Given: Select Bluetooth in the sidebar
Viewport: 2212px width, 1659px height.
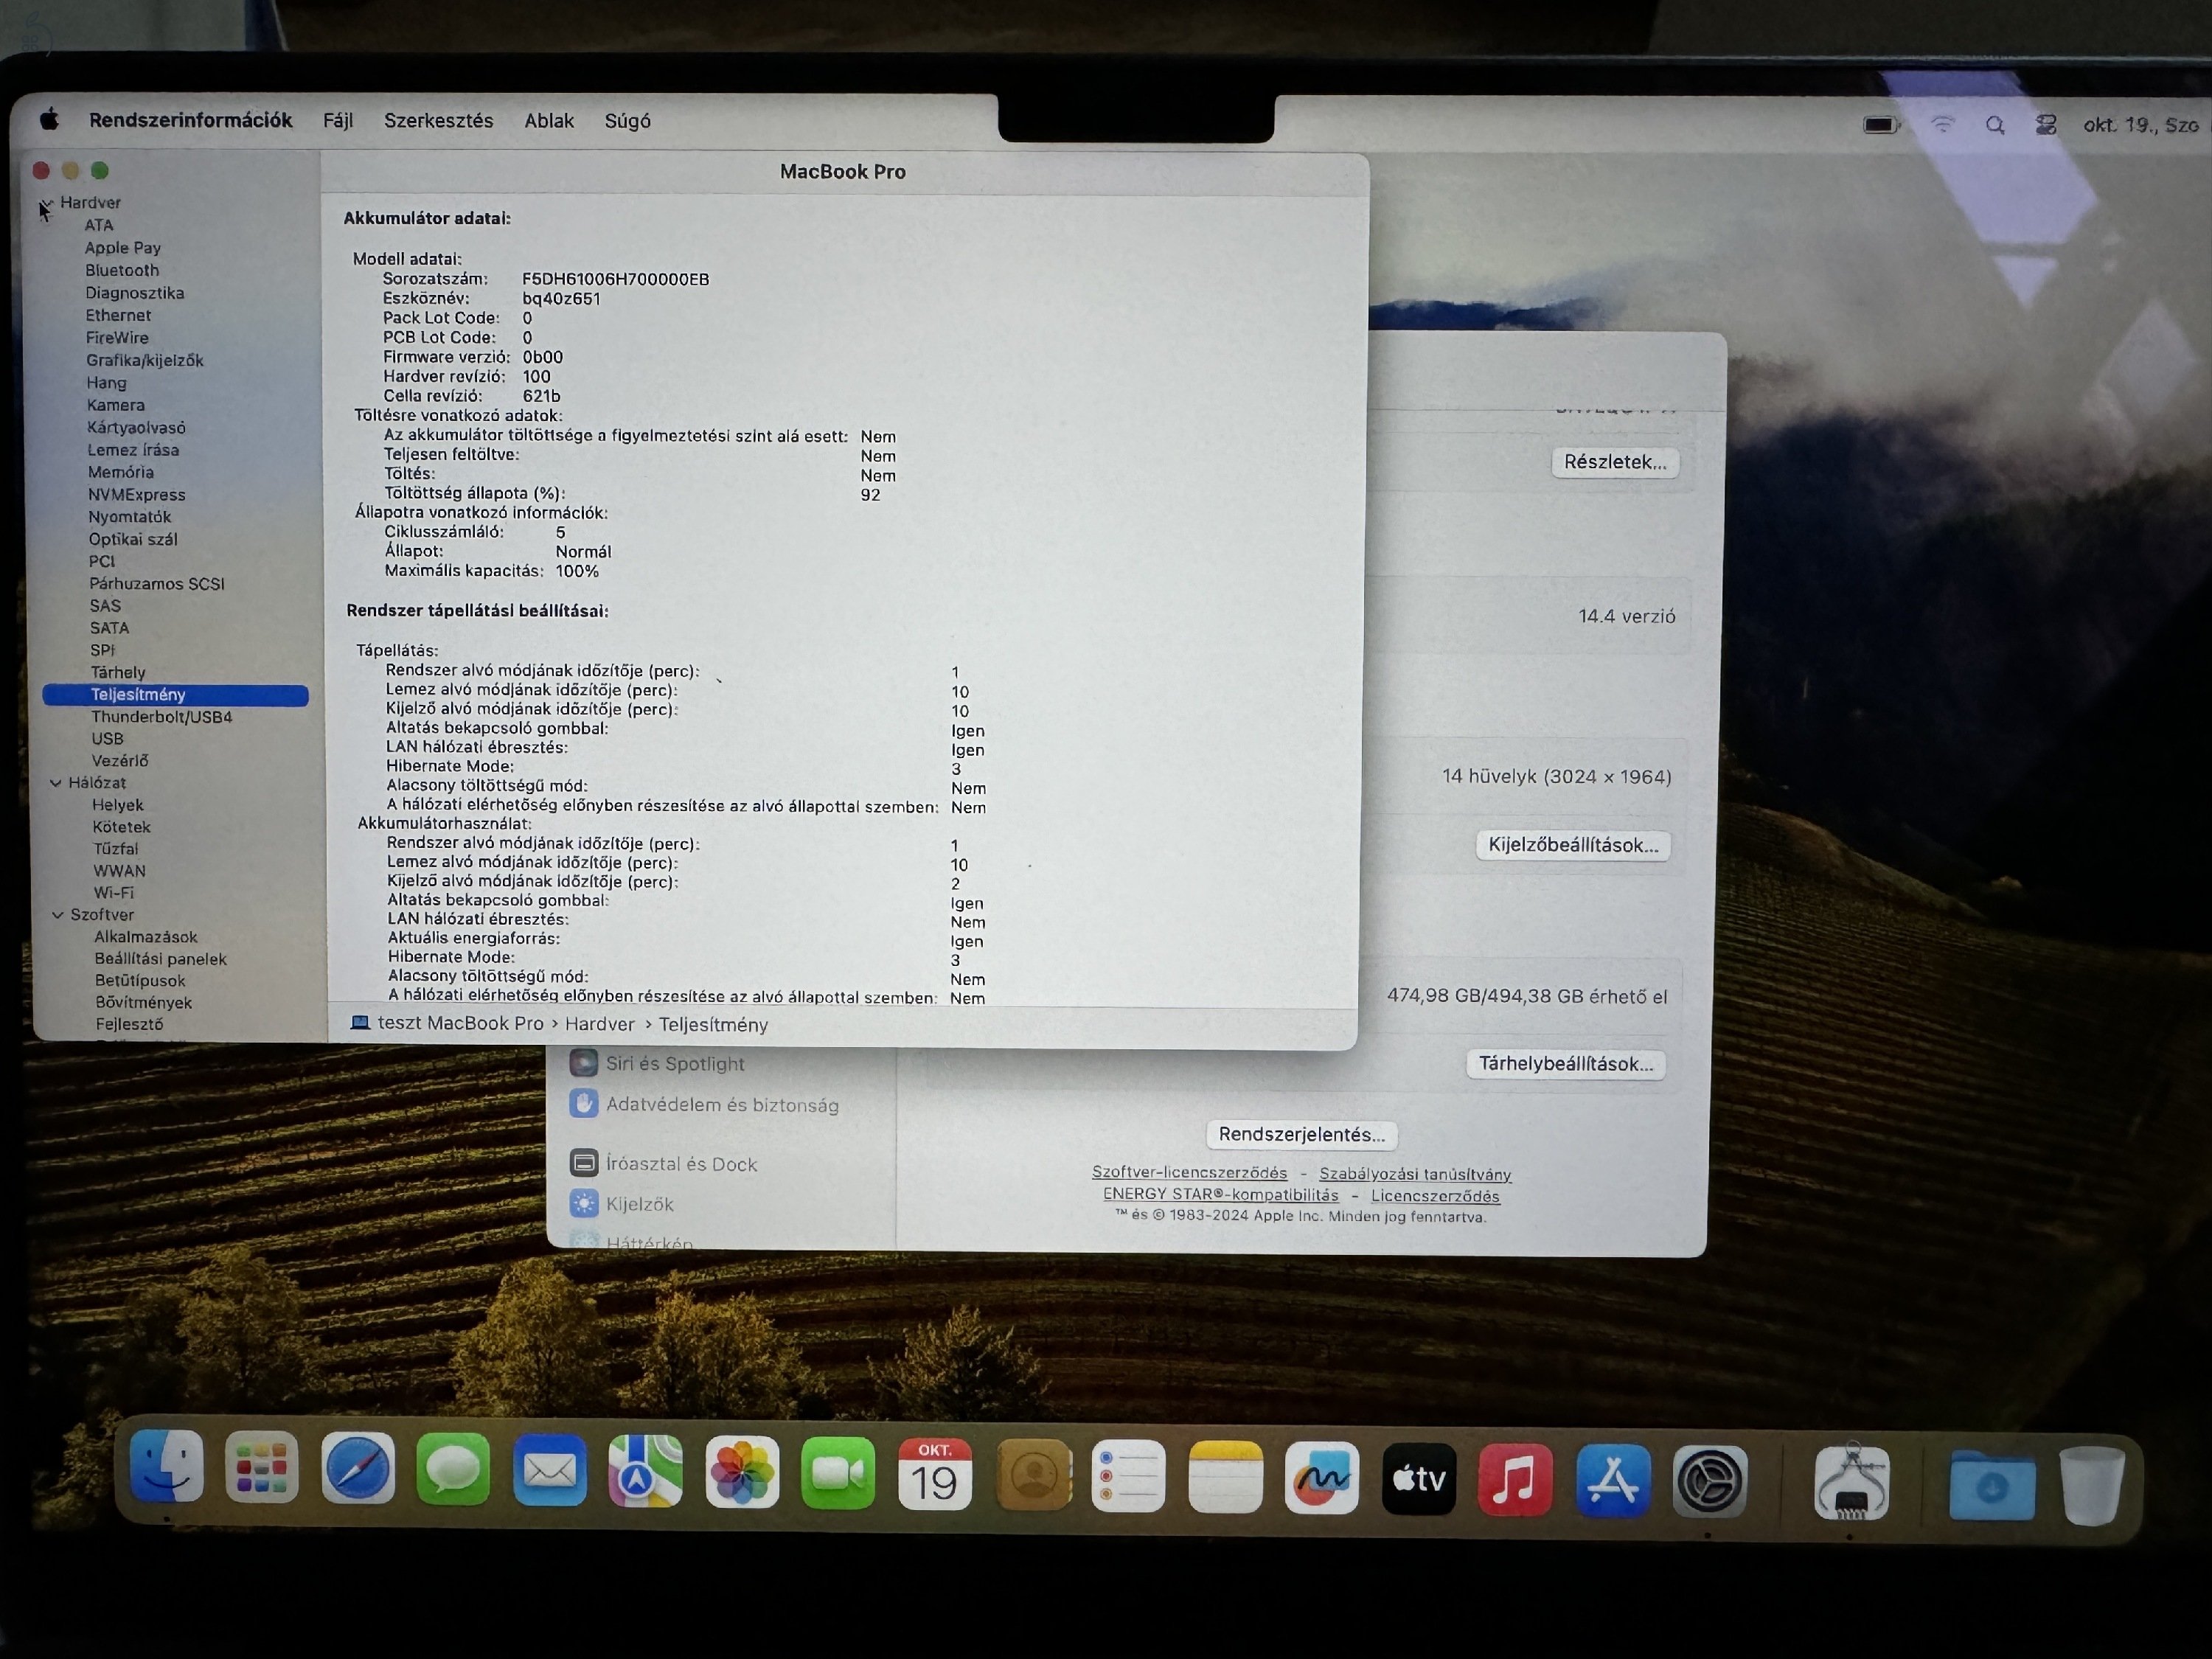Looking at the screenshot, I should 122,270.
